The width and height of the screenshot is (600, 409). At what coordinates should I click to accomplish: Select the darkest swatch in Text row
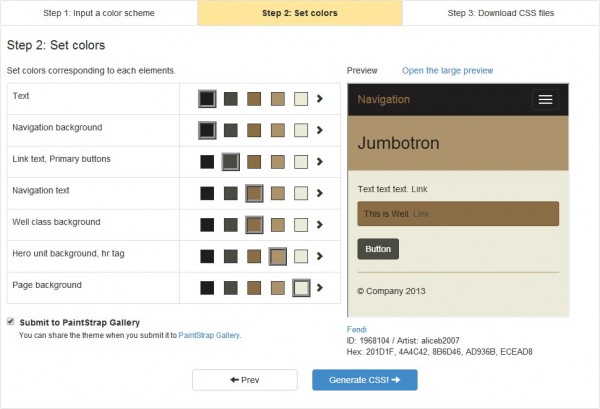[207, 99]
